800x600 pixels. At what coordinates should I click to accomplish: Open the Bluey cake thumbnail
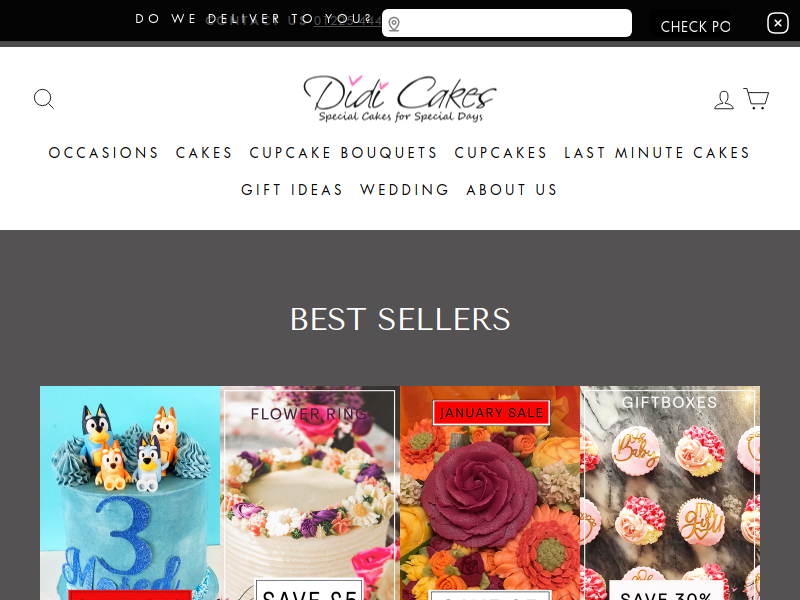click(130, 493)
